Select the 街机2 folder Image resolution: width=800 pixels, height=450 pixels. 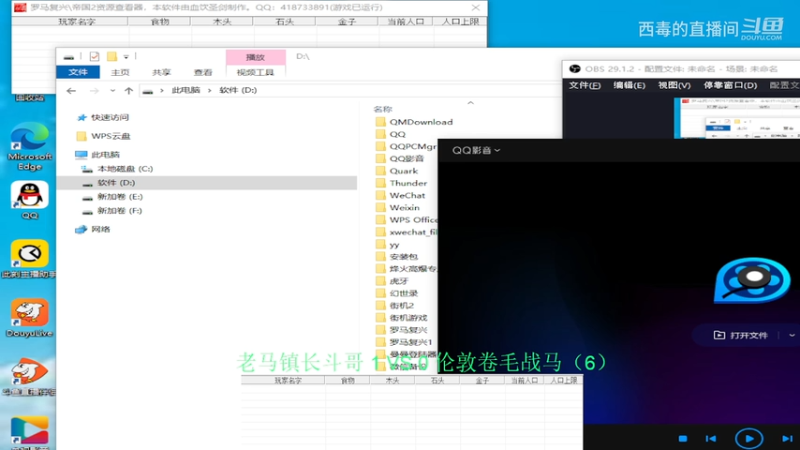[x=401, y=306]
